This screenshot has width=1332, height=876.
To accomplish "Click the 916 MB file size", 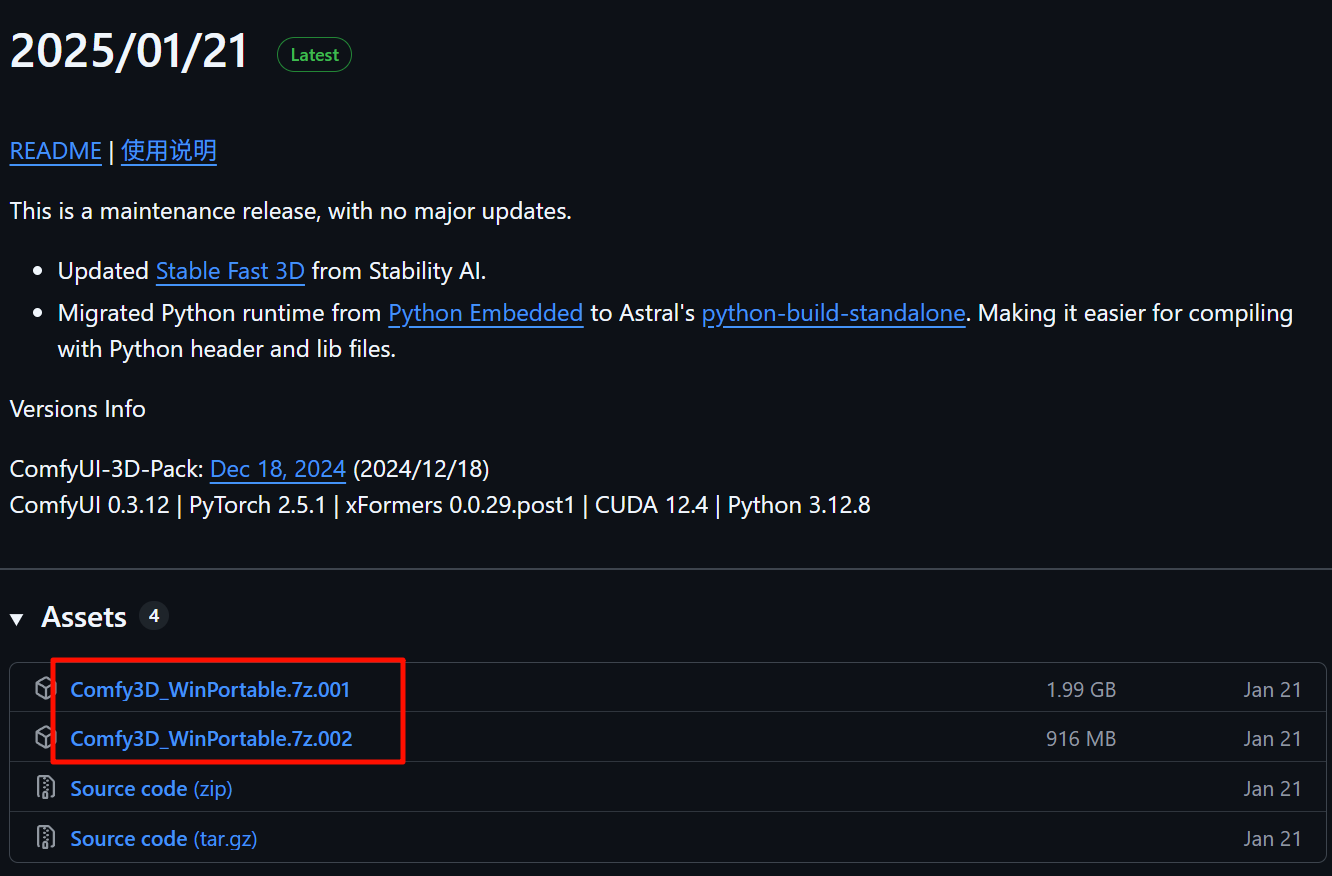I will click(x=1081, y=739).
